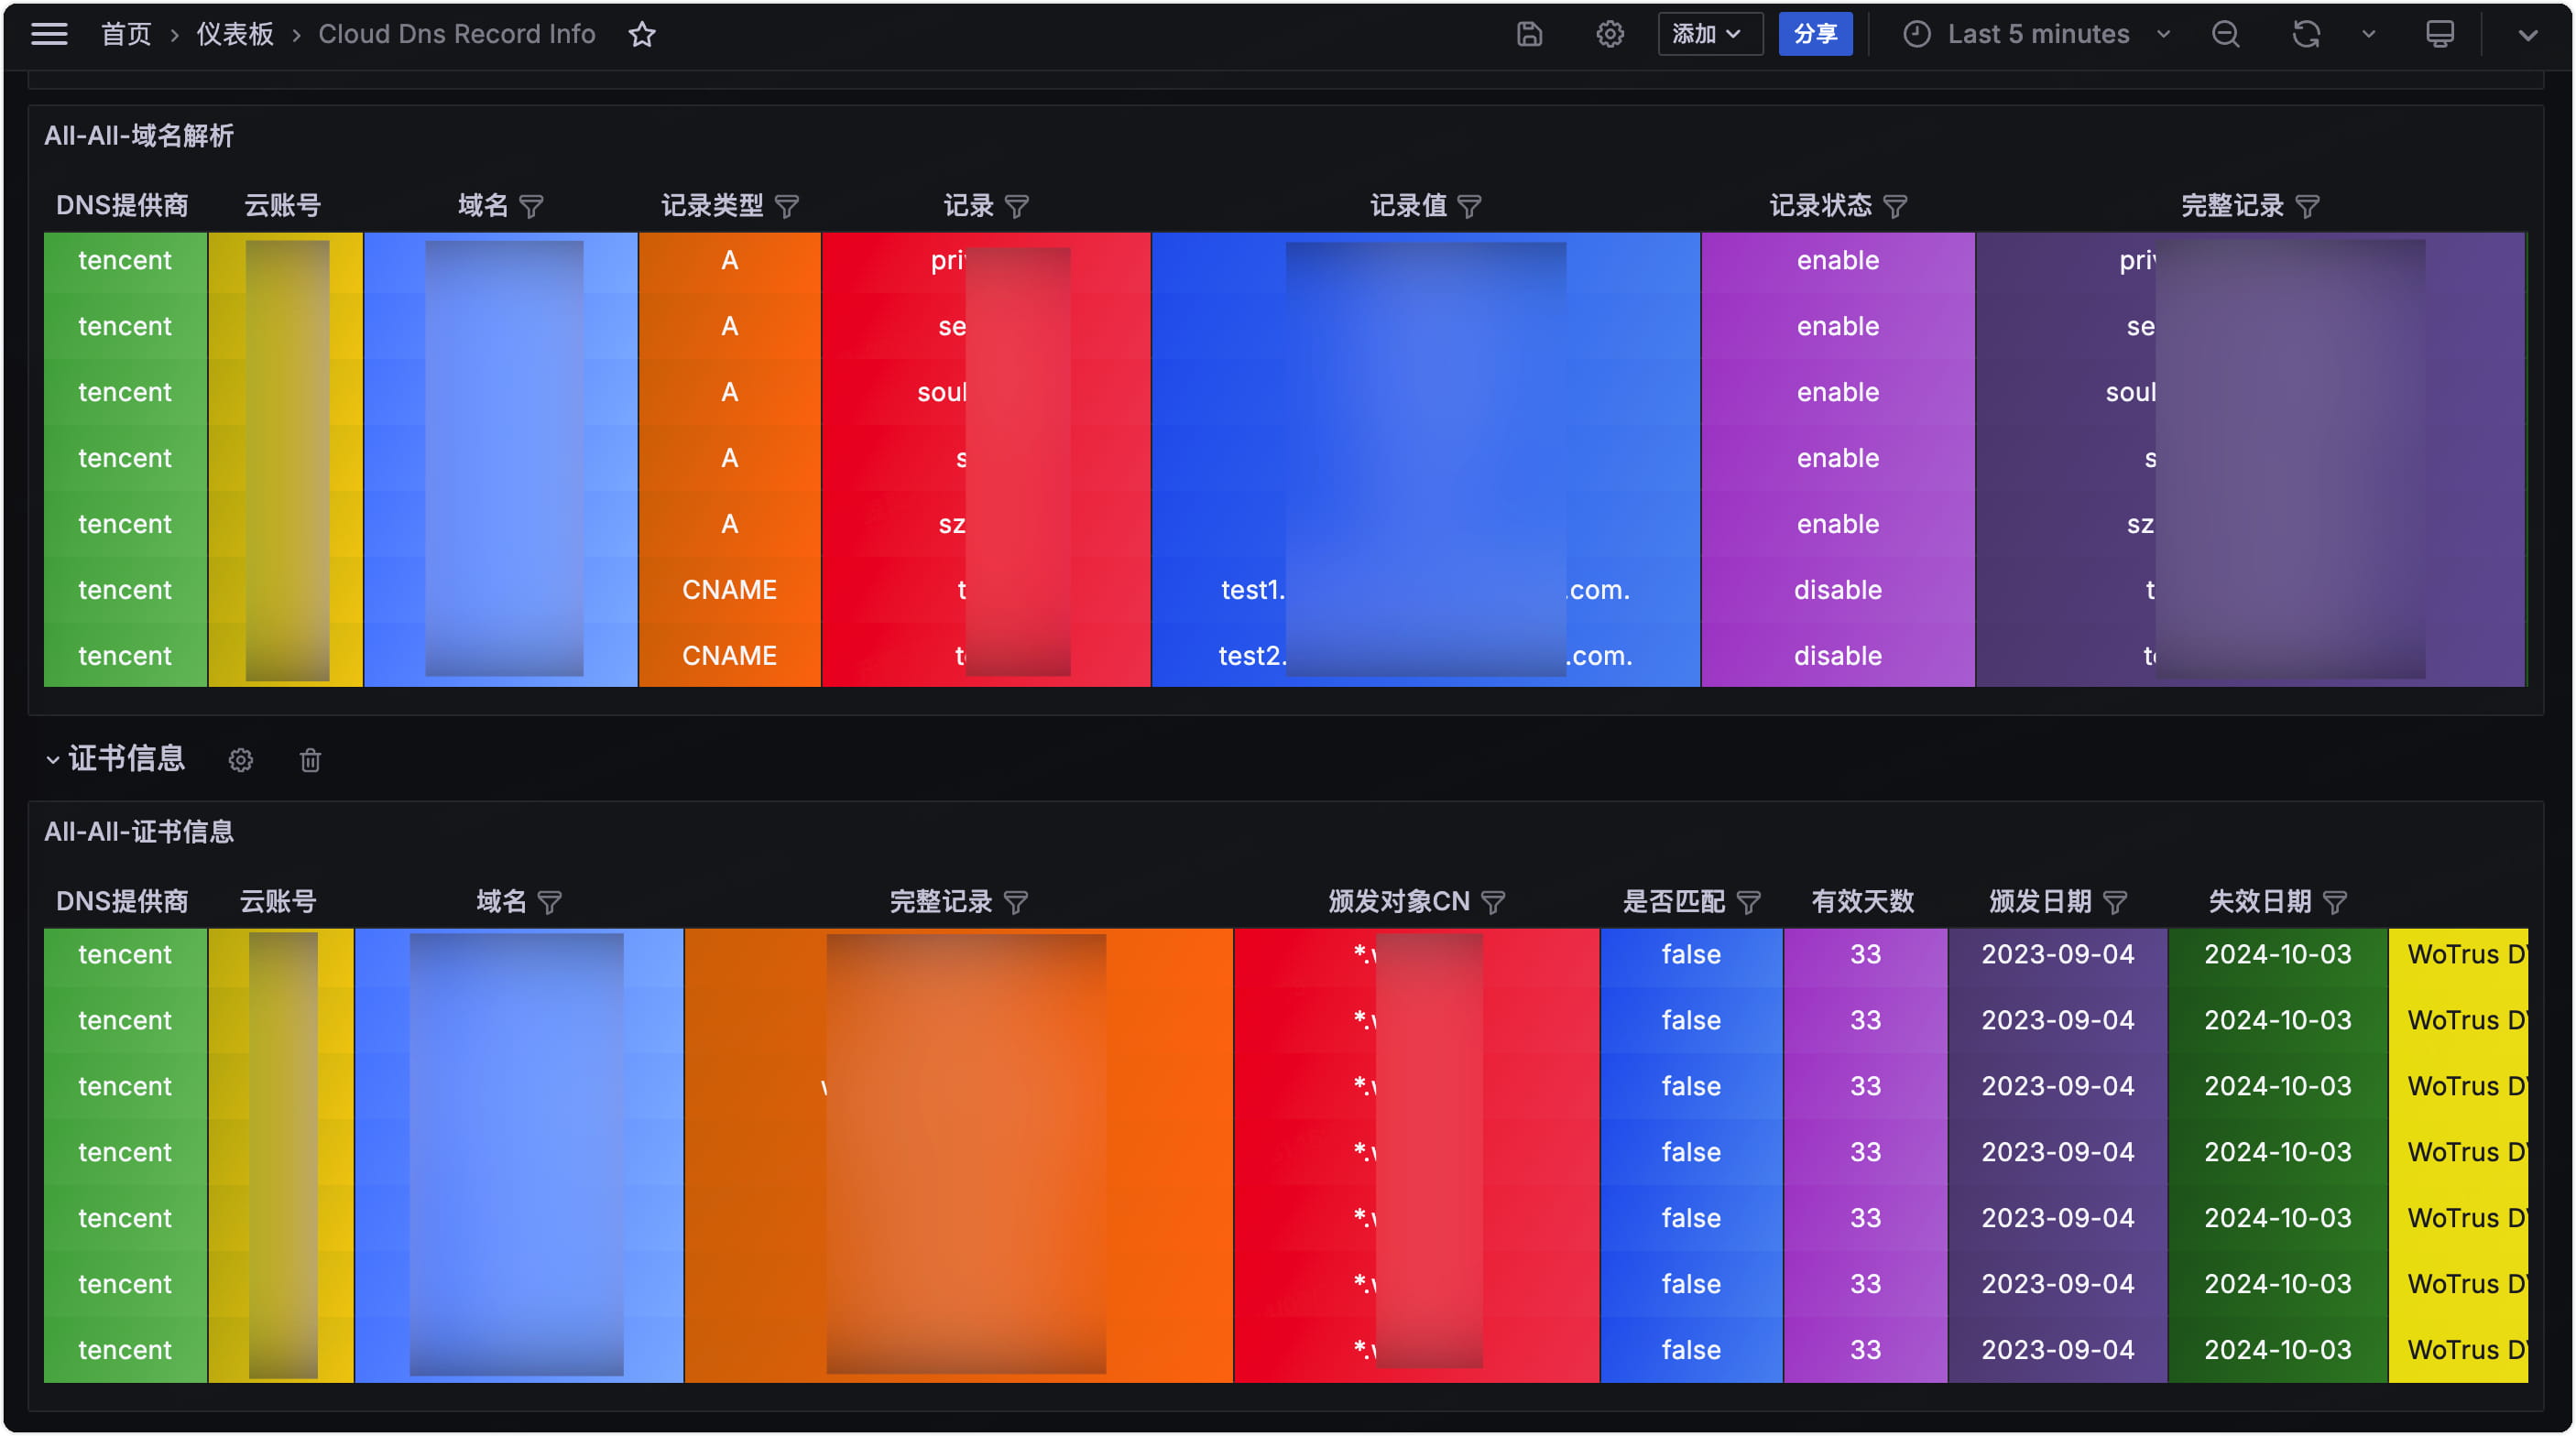The width and height of the screenshot is (2576, 1436).
Task: Click the 分享 button
Action: 1814,35
